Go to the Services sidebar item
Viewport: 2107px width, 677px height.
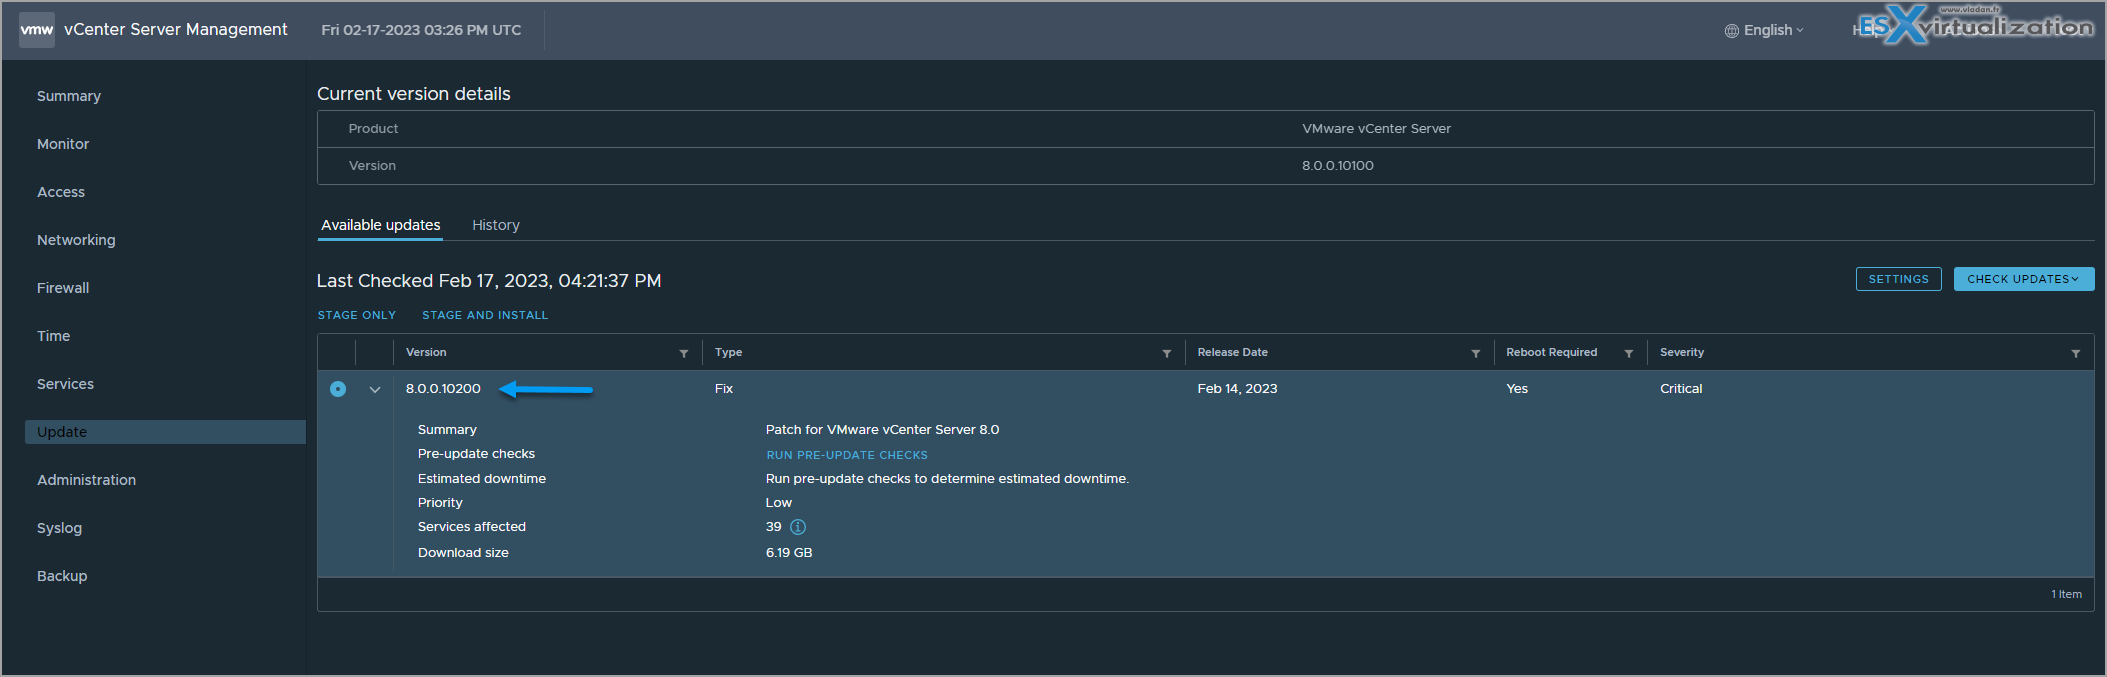coord(65,384)
